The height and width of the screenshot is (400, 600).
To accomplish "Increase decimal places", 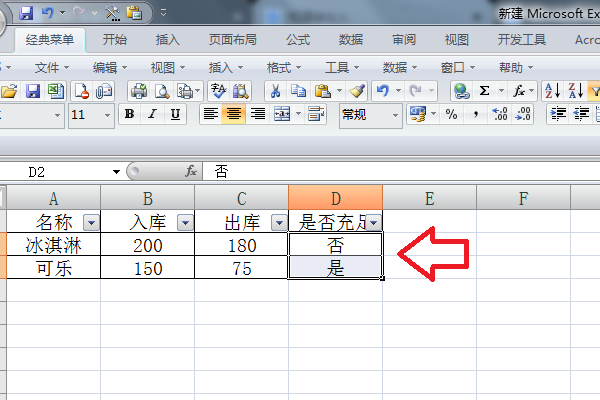I will pos(499,114).
